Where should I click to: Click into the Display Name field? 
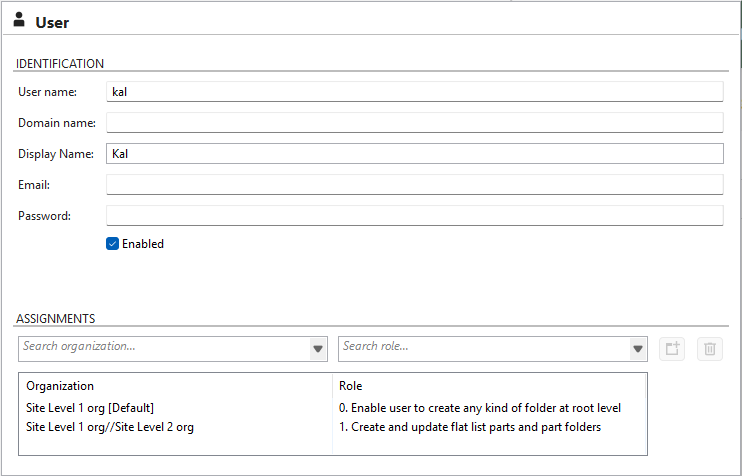(x=414, y=154)
